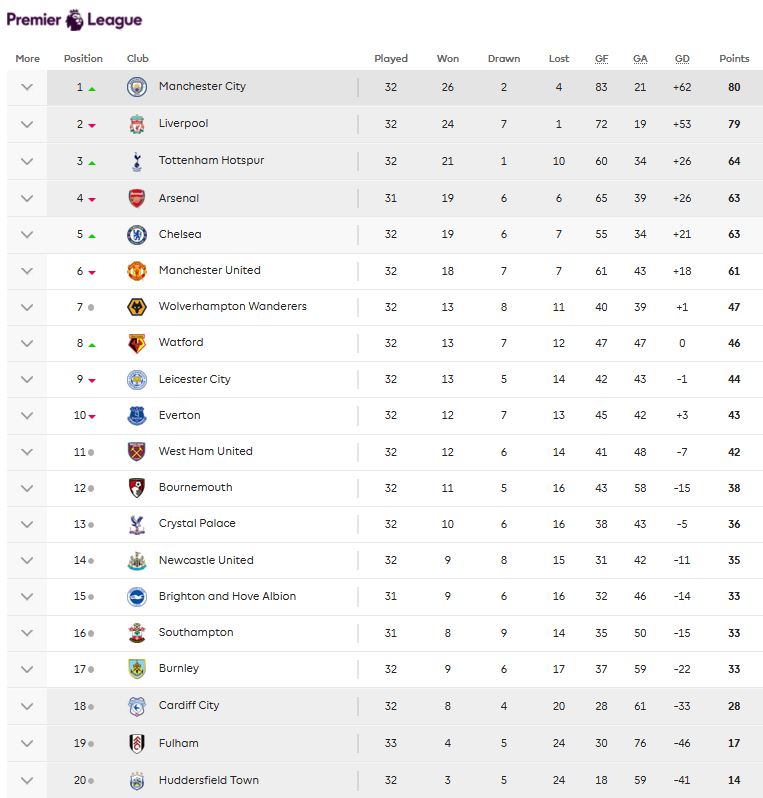Select the Watford club badge

(137, 343)
